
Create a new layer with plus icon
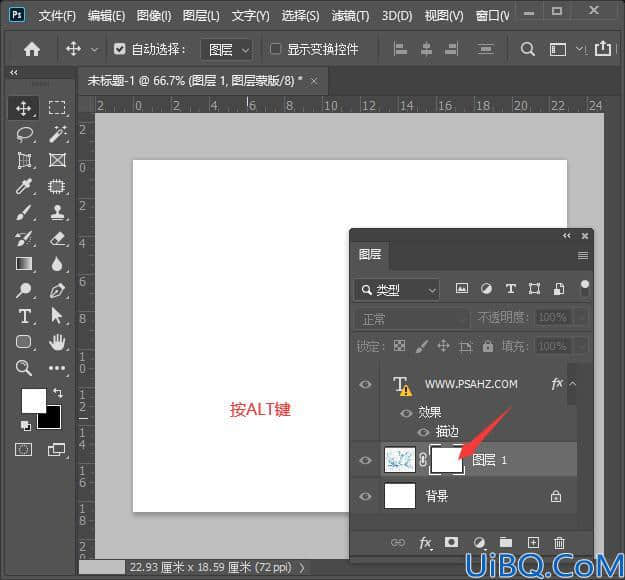pyautogui.click(x=533, y=543)
